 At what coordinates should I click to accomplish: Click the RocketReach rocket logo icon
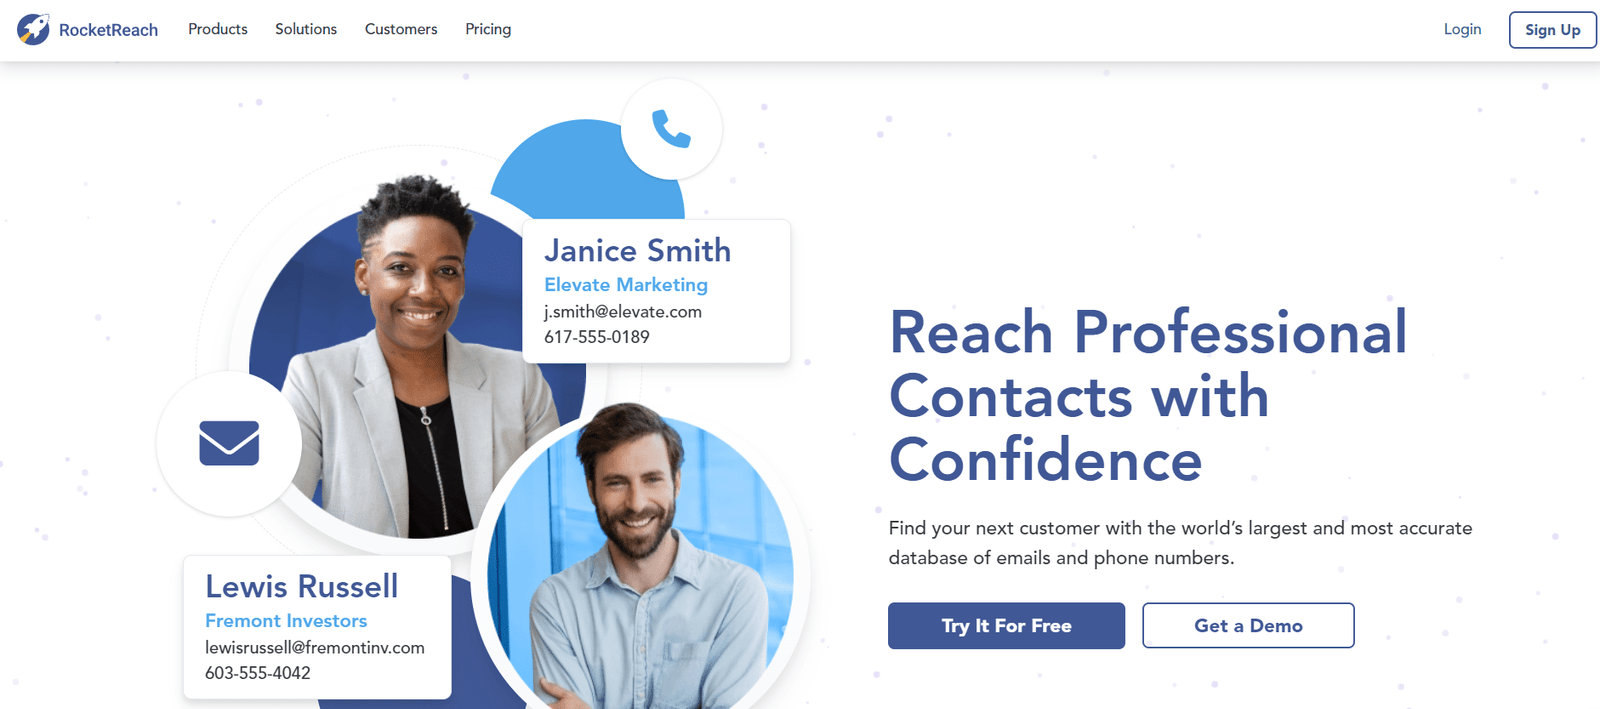[x=33, y=29]
